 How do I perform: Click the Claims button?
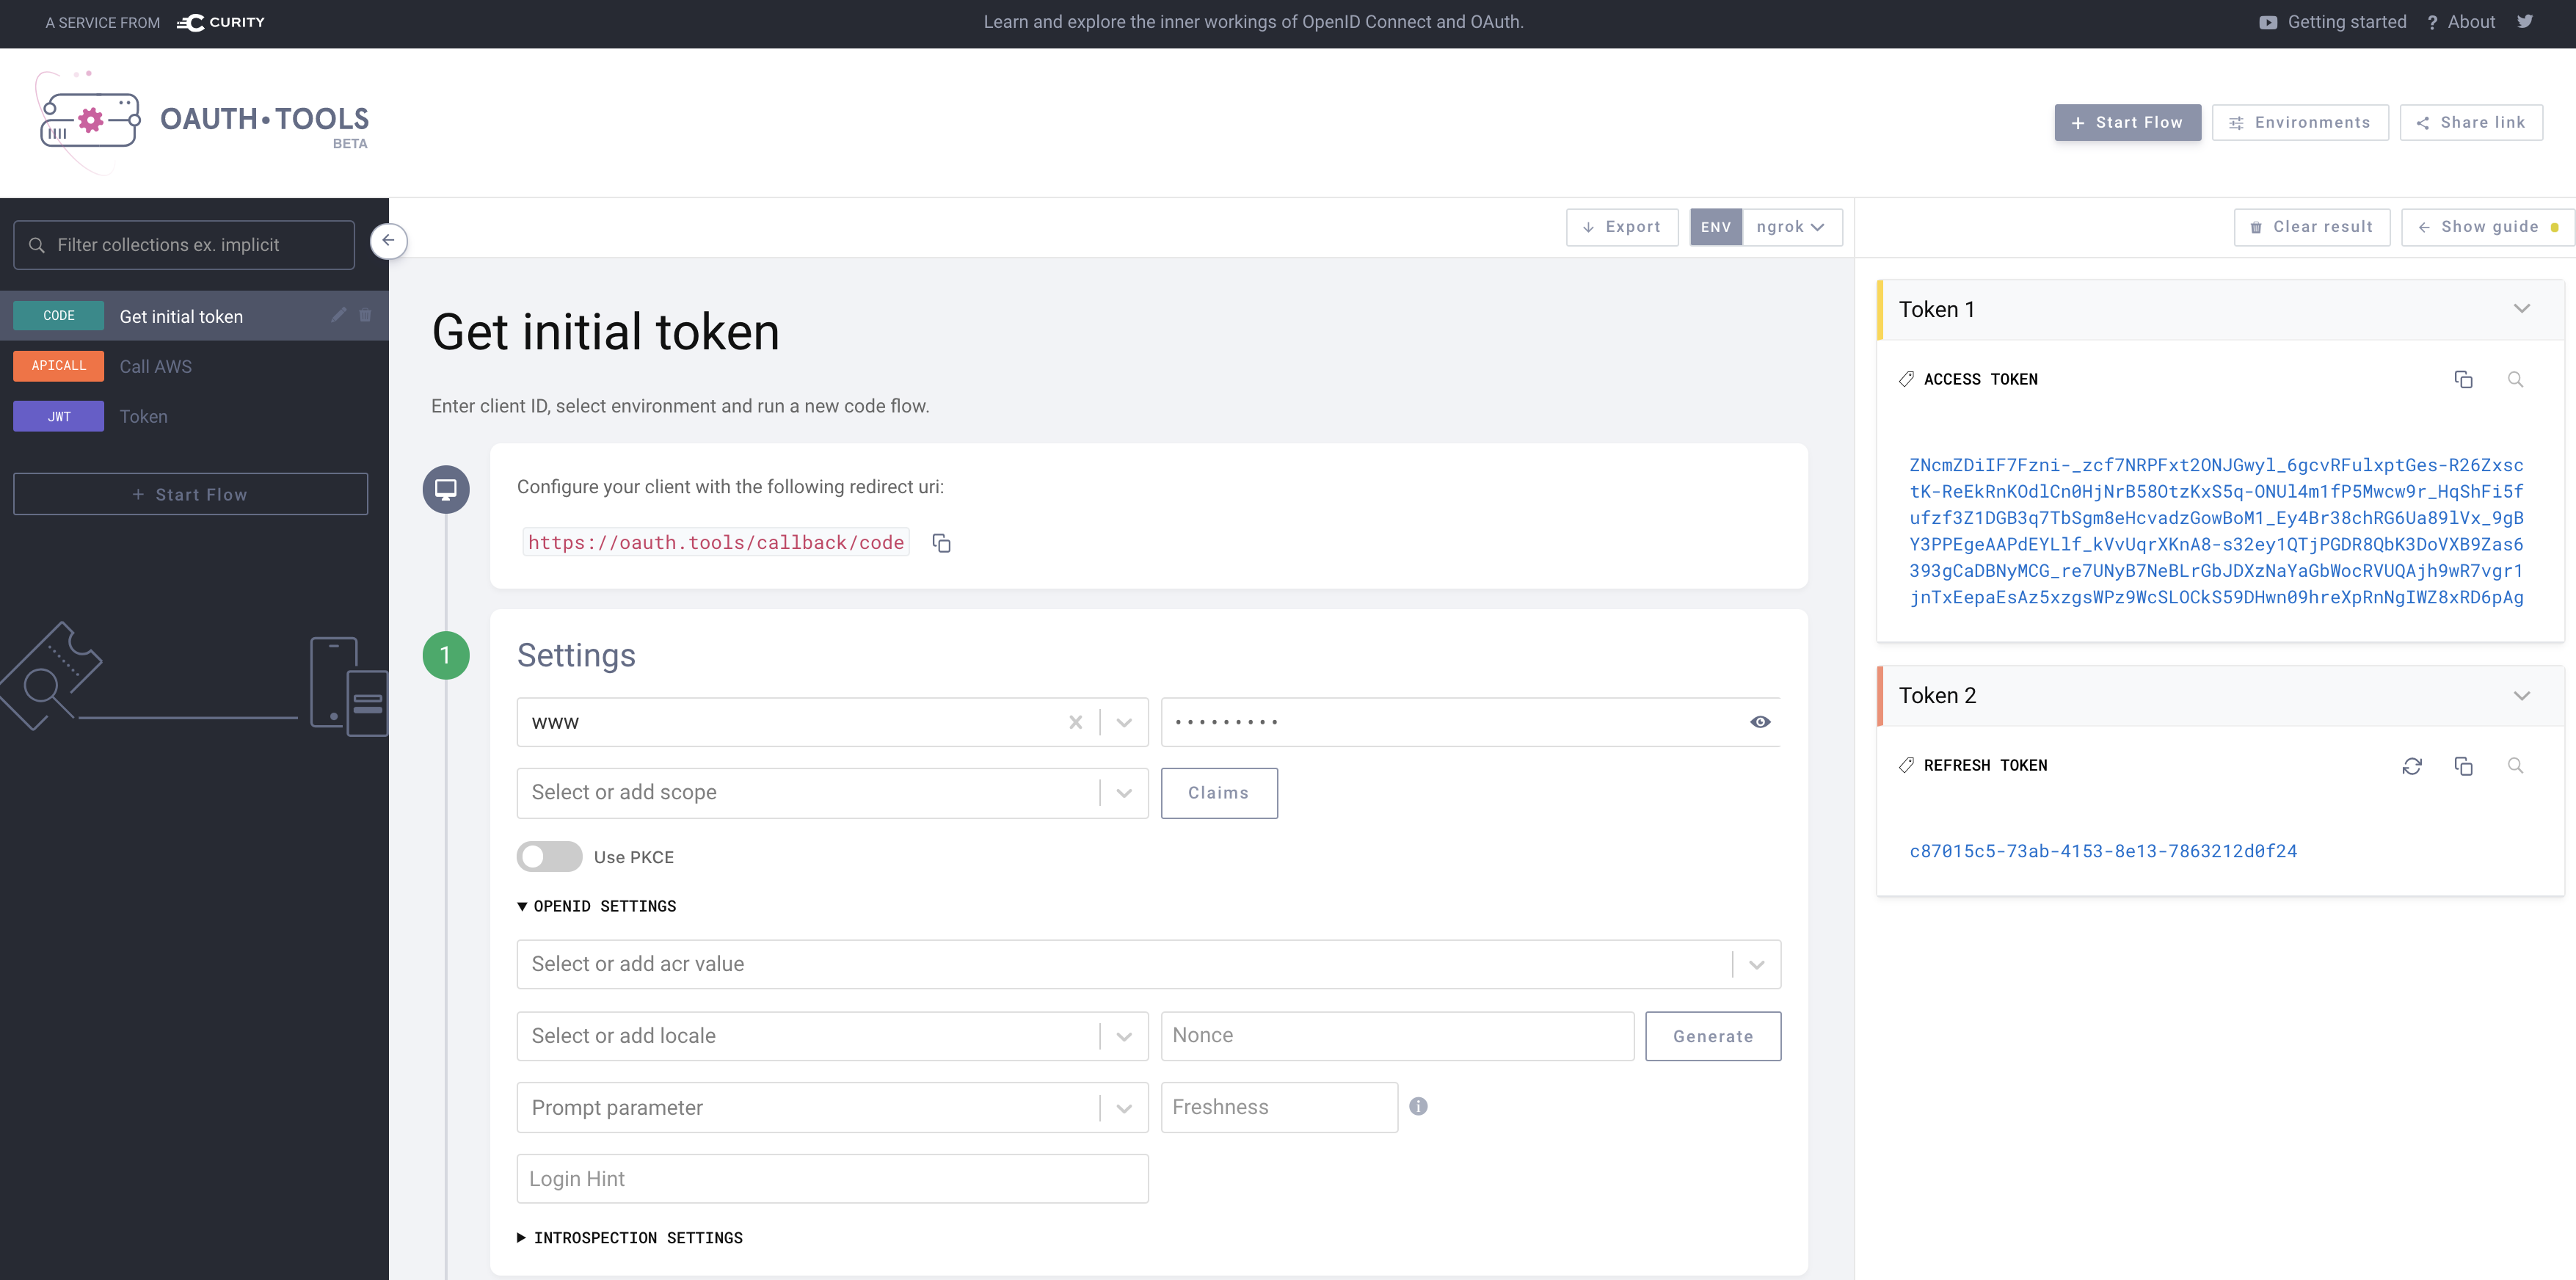coord(1219,792)
